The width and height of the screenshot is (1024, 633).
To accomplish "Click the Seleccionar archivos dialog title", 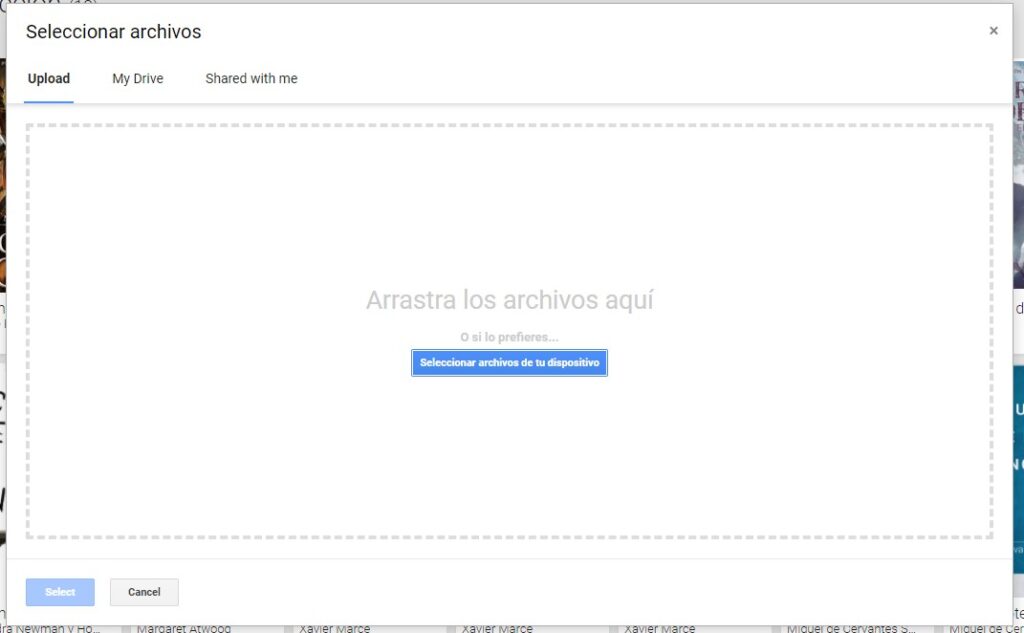I will [113, 32].
